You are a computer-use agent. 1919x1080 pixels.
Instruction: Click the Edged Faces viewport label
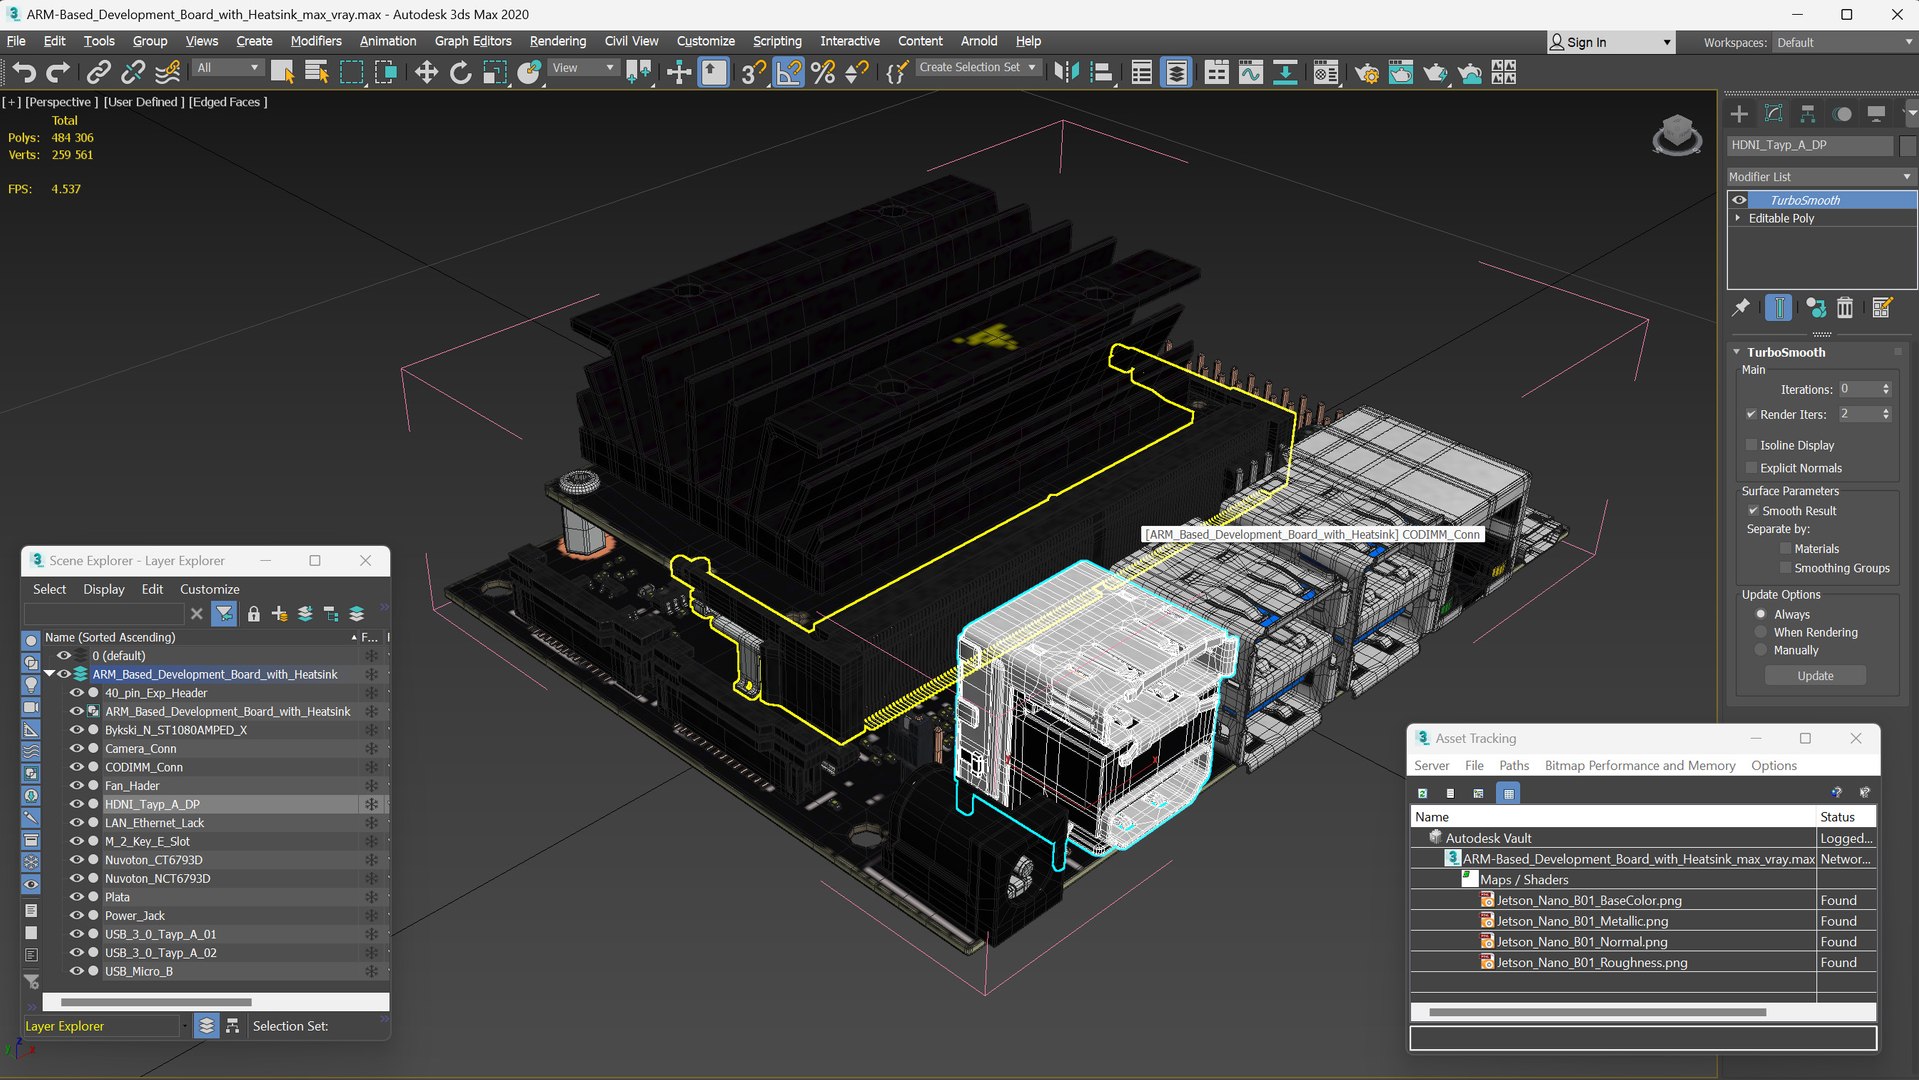coord(228,102)
